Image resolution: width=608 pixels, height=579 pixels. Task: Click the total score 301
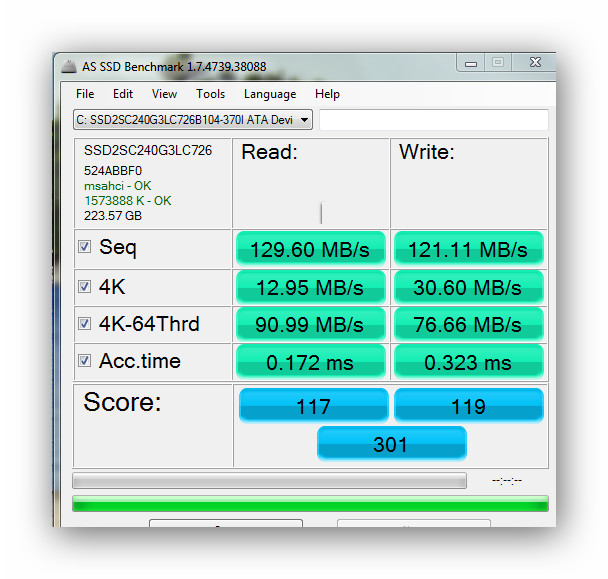click(392, 443)
